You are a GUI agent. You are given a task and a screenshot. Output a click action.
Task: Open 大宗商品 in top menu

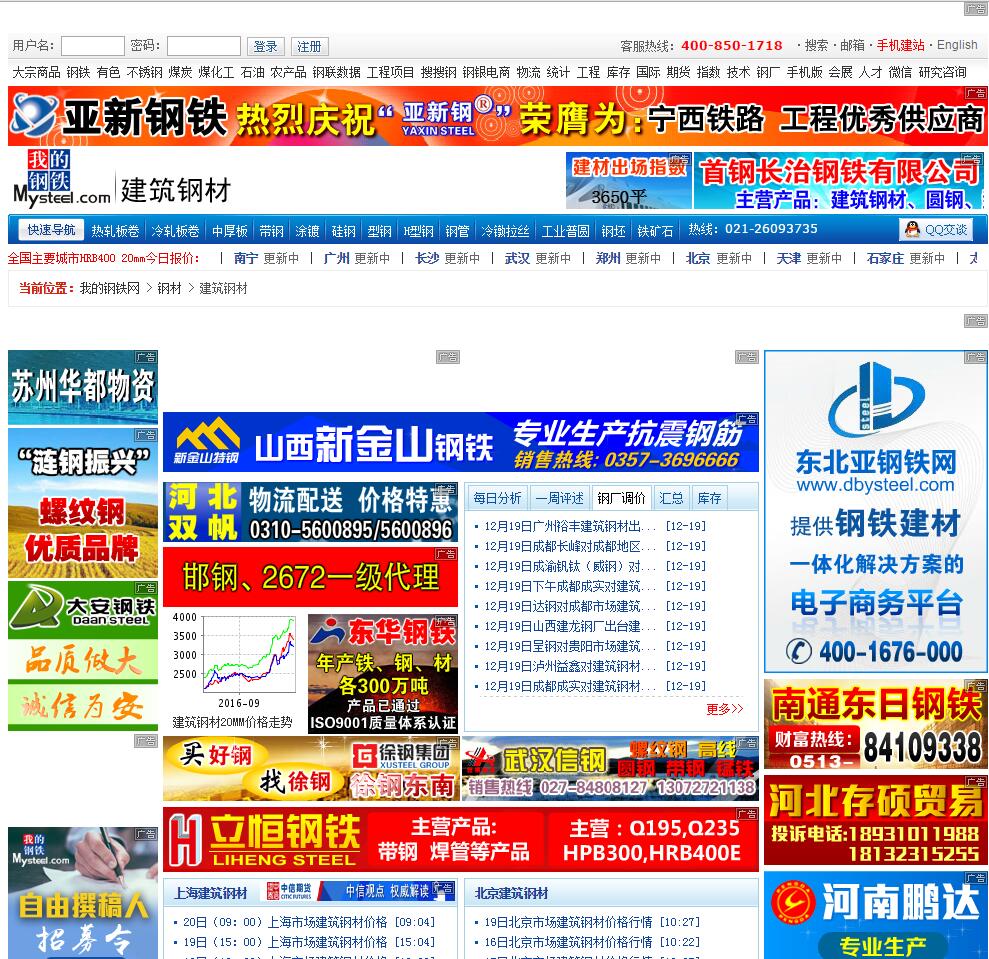[37, 73]
